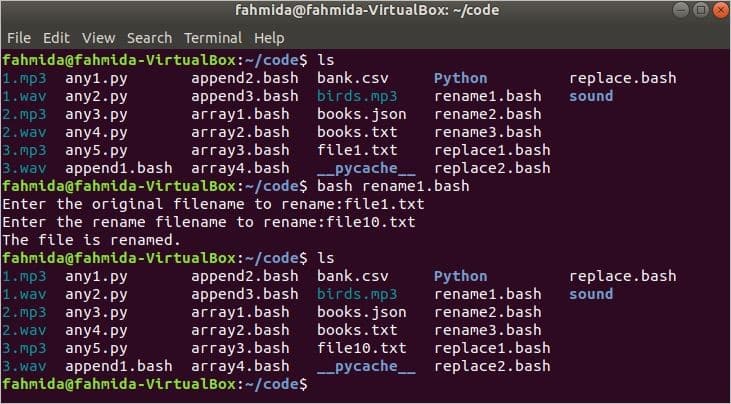Image resolution: width=731 pixels, height=404 pixels.
Task: Click append1.bash in the first ls listing
Action: [119, 168]
